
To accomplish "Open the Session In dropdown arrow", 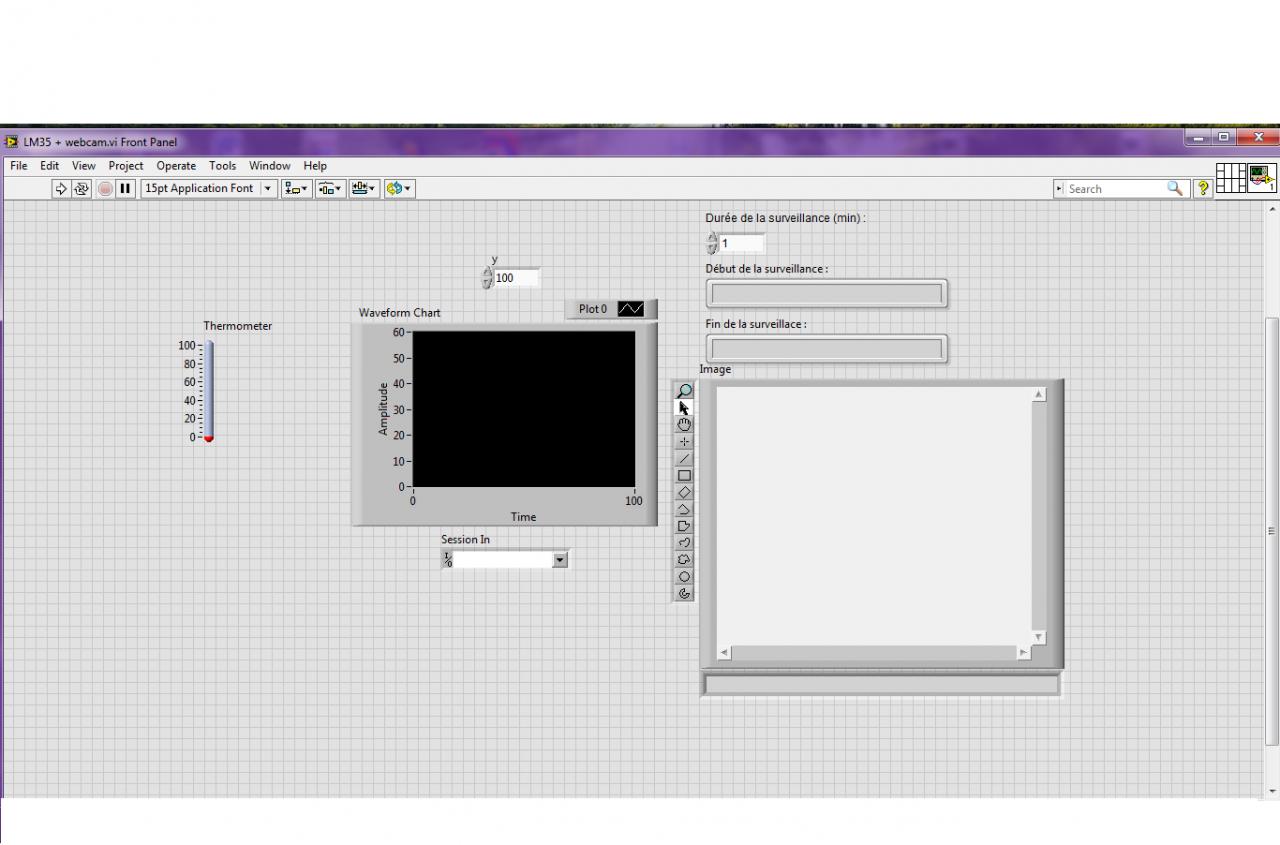I will tap(560, 560).
